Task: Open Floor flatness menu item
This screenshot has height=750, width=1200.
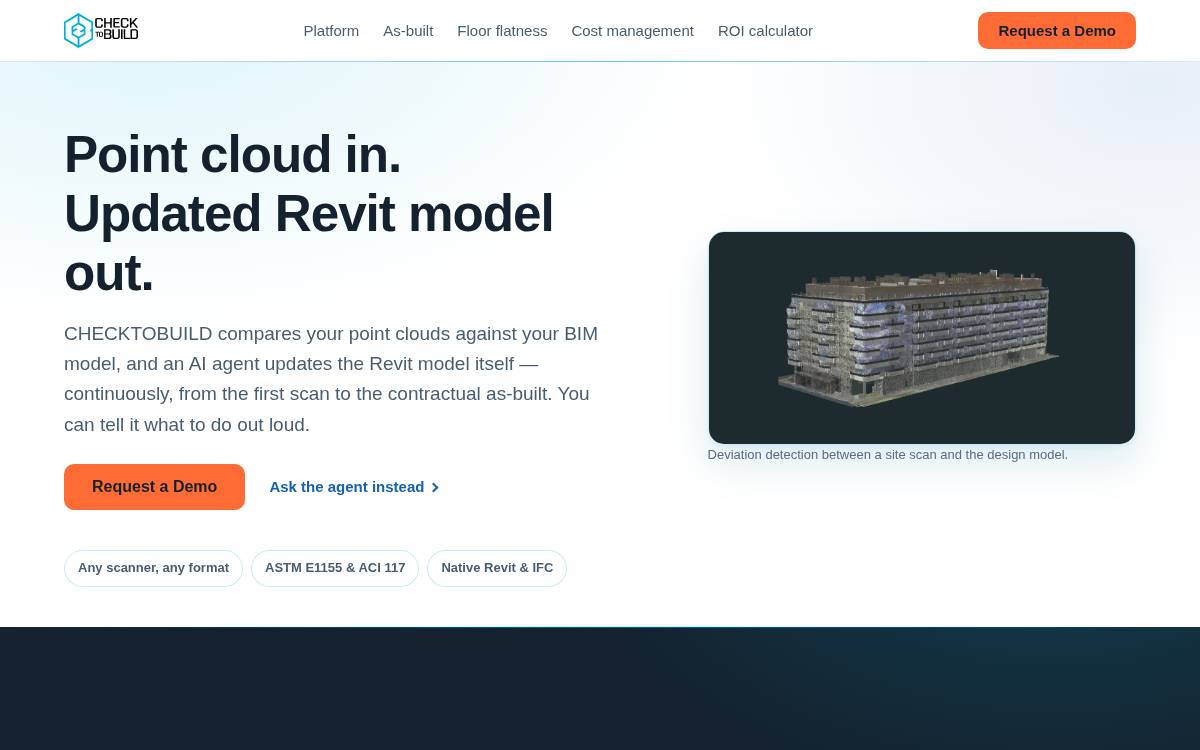Action: tap(502, 31)
